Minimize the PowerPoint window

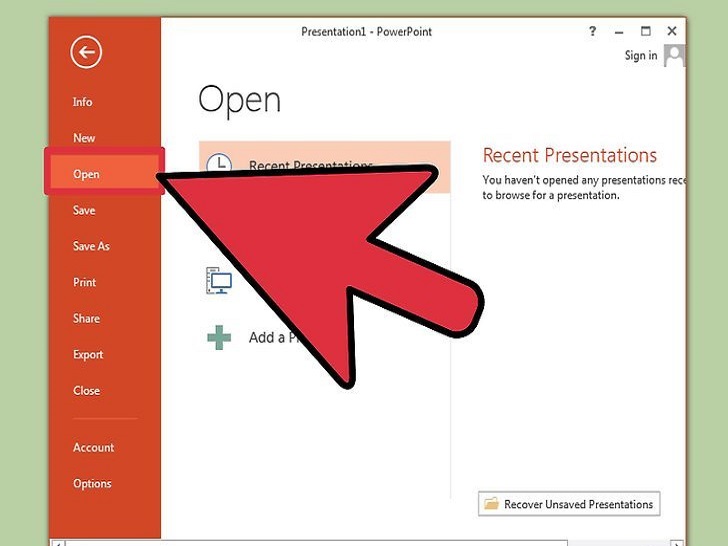[619, 32]
